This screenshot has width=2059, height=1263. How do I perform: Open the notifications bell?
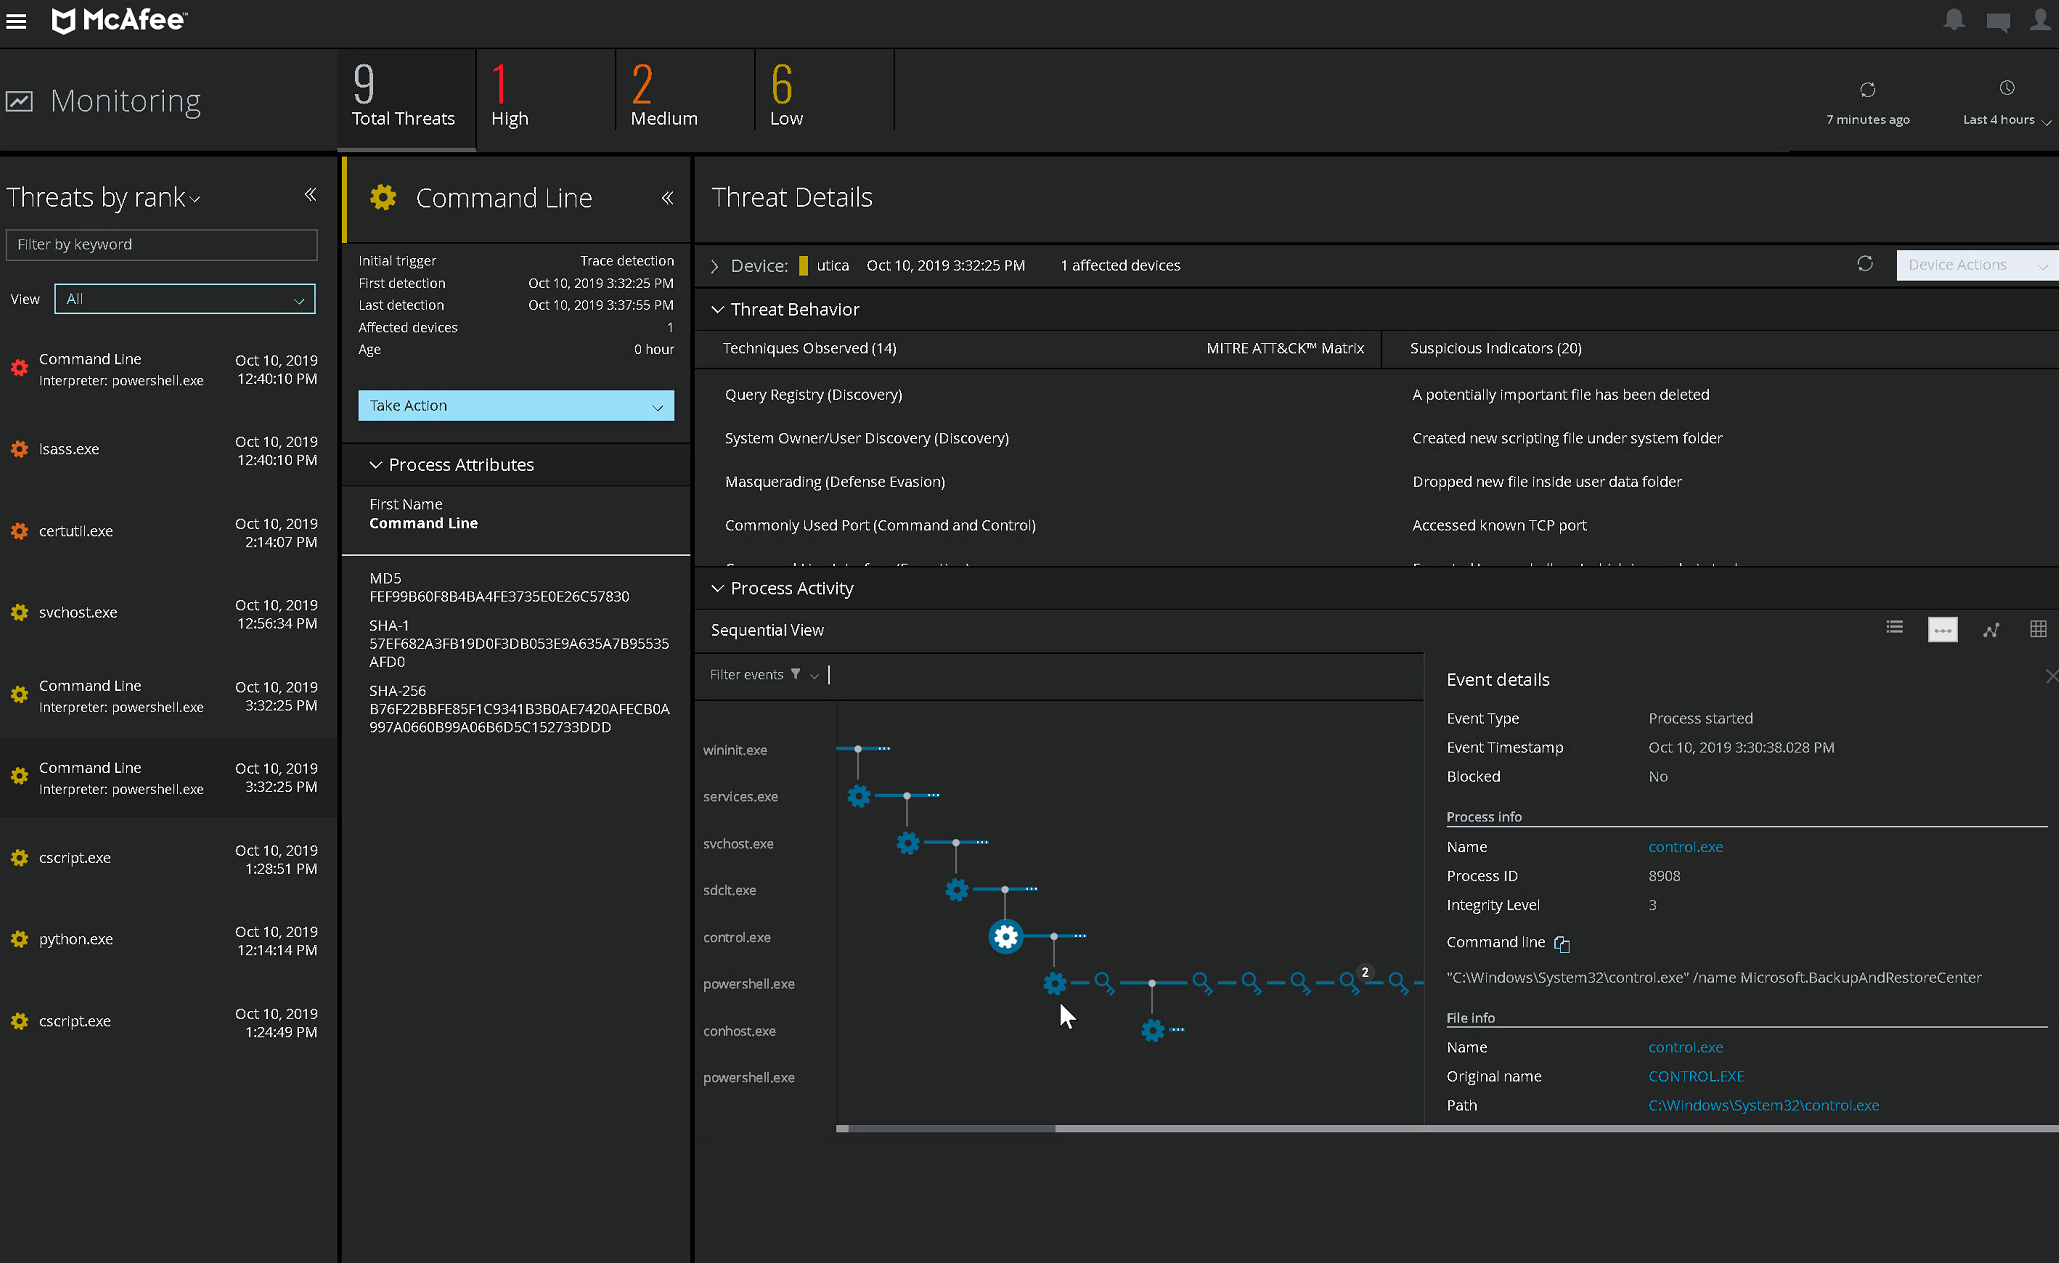pyautogui.click(x=1953, y=20)
